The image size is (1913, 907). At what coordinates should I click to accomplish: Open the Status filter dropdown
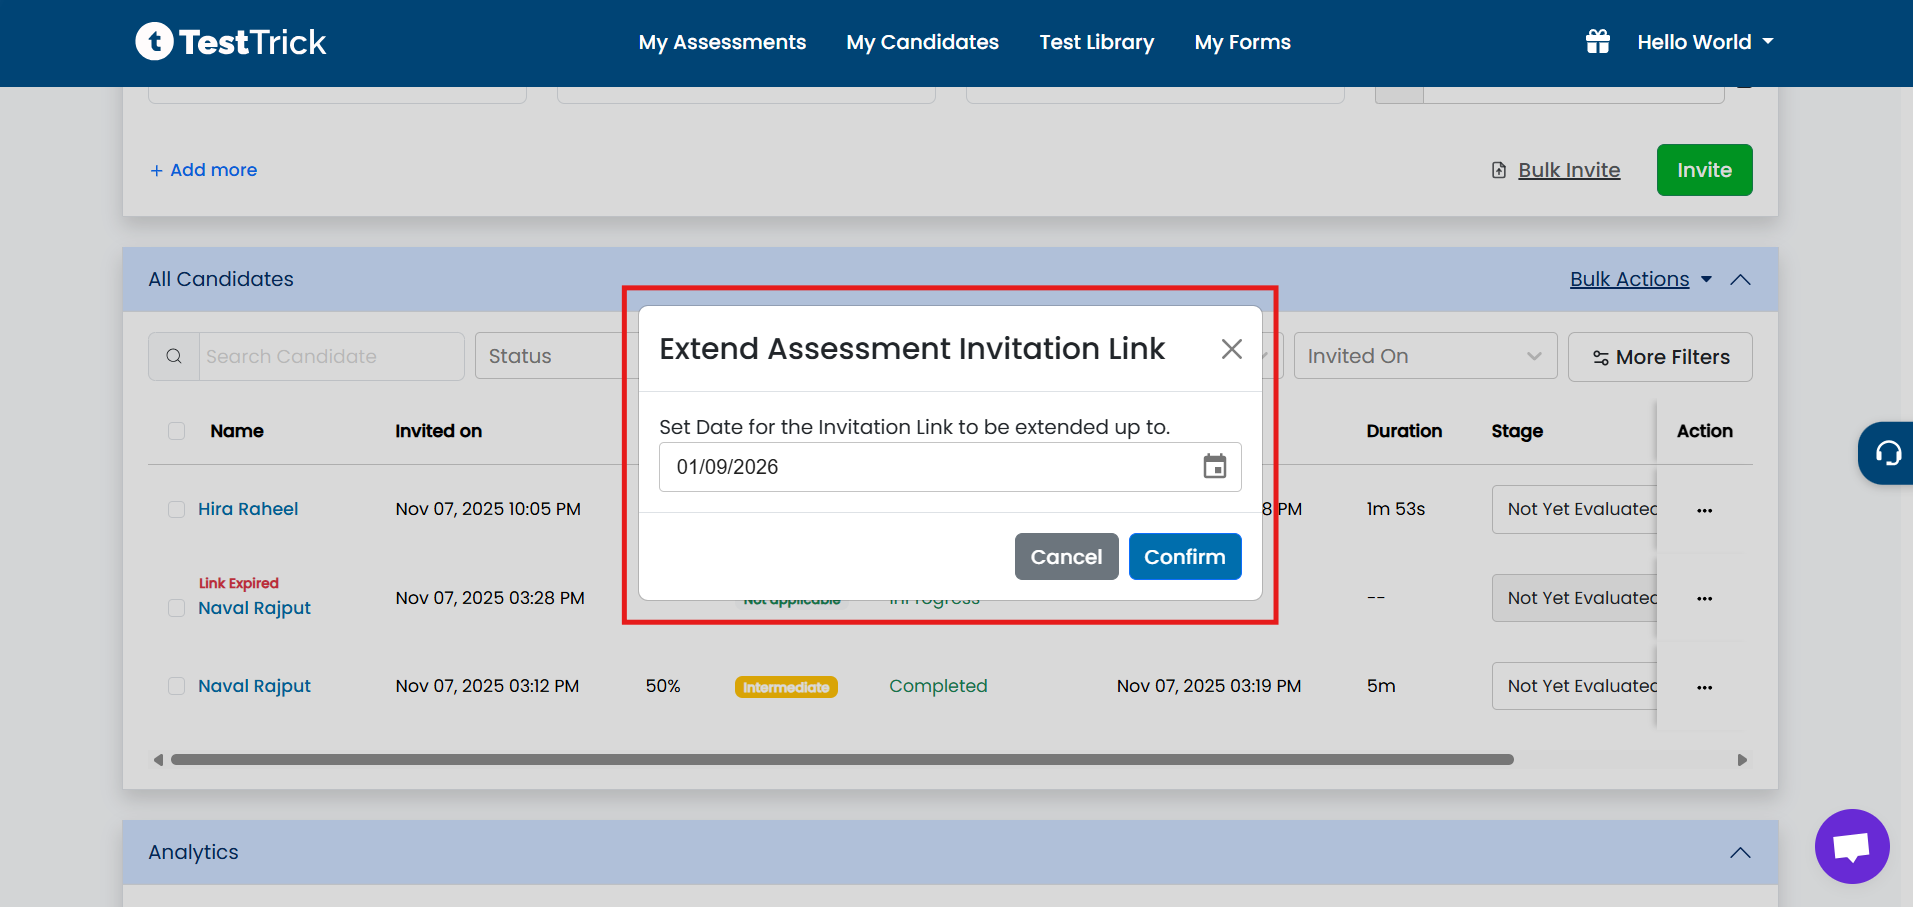556,356
